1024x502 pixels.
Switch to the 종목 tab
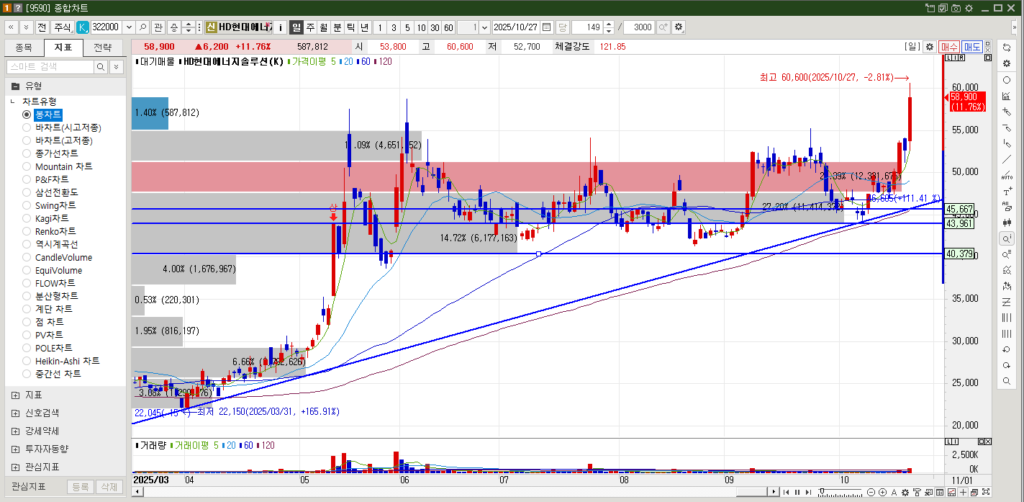click(24, 47)
